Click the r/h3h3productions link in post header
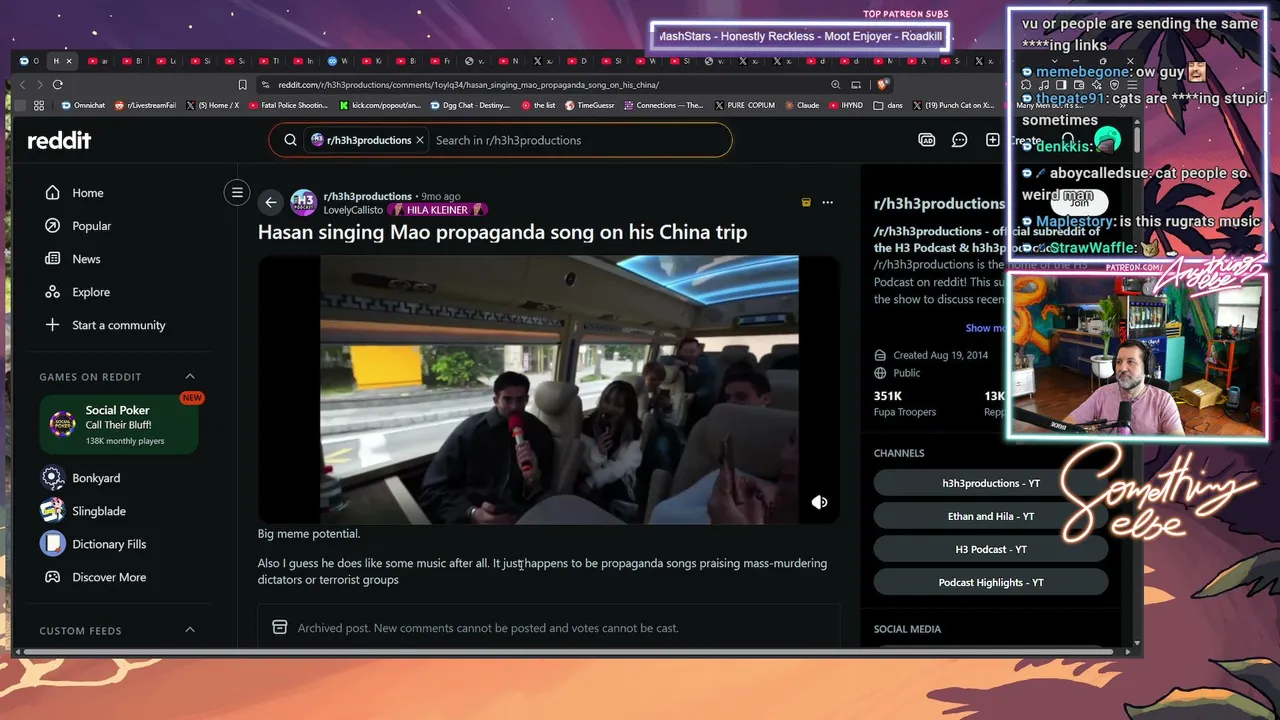 (x=367, y=196)
